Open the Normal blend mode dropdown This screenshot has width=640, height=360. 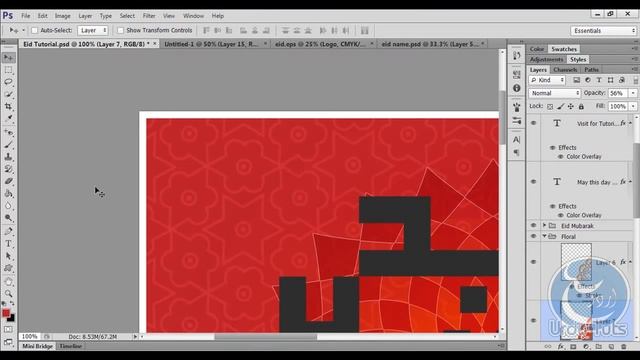pyautogui.click(x=554, y=93)
